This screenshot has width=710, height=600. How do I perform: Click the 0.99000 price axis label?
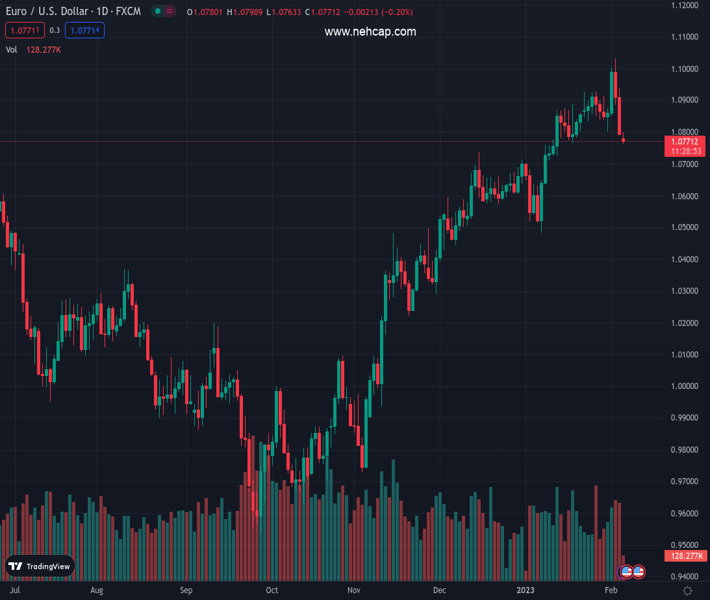point(685,418)
